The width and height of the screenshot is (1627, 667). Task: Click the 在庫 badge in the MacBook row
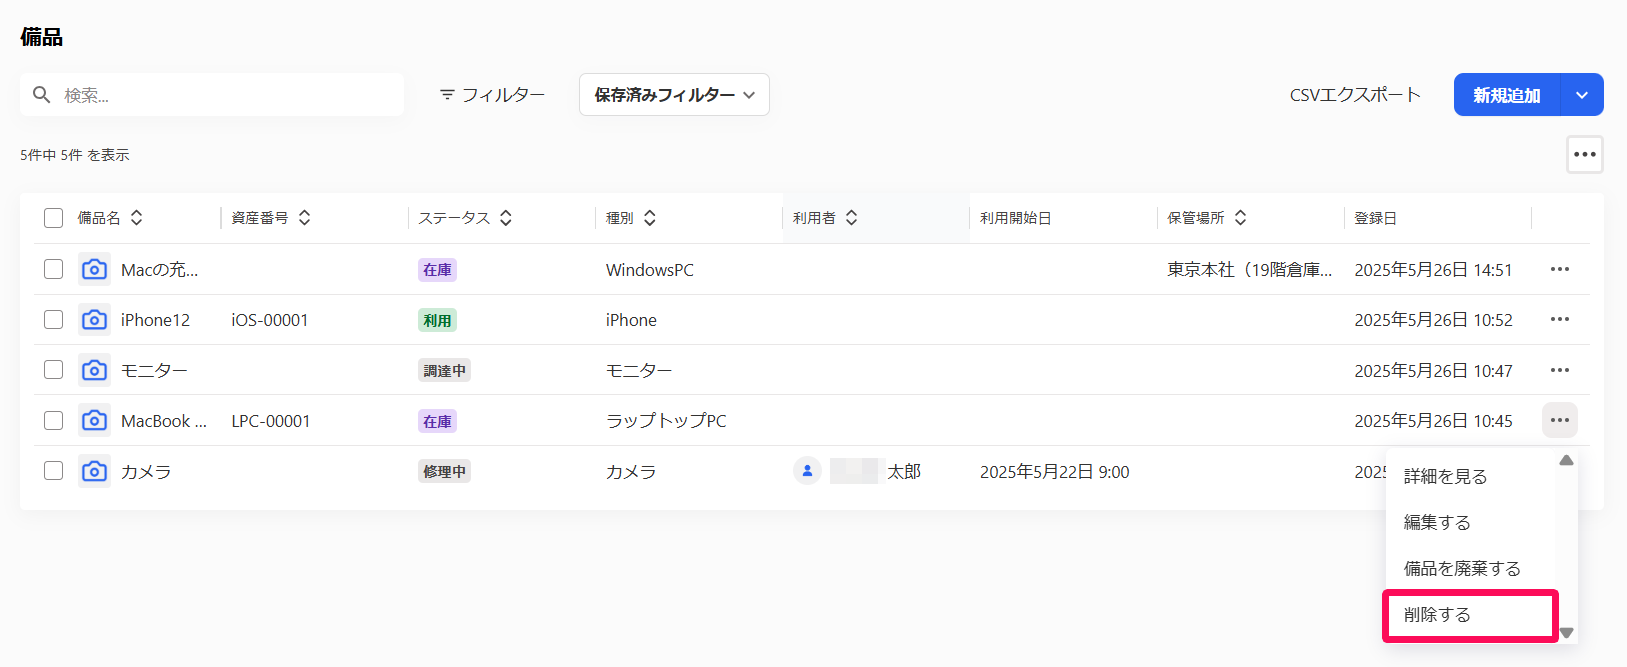[437, 421]
